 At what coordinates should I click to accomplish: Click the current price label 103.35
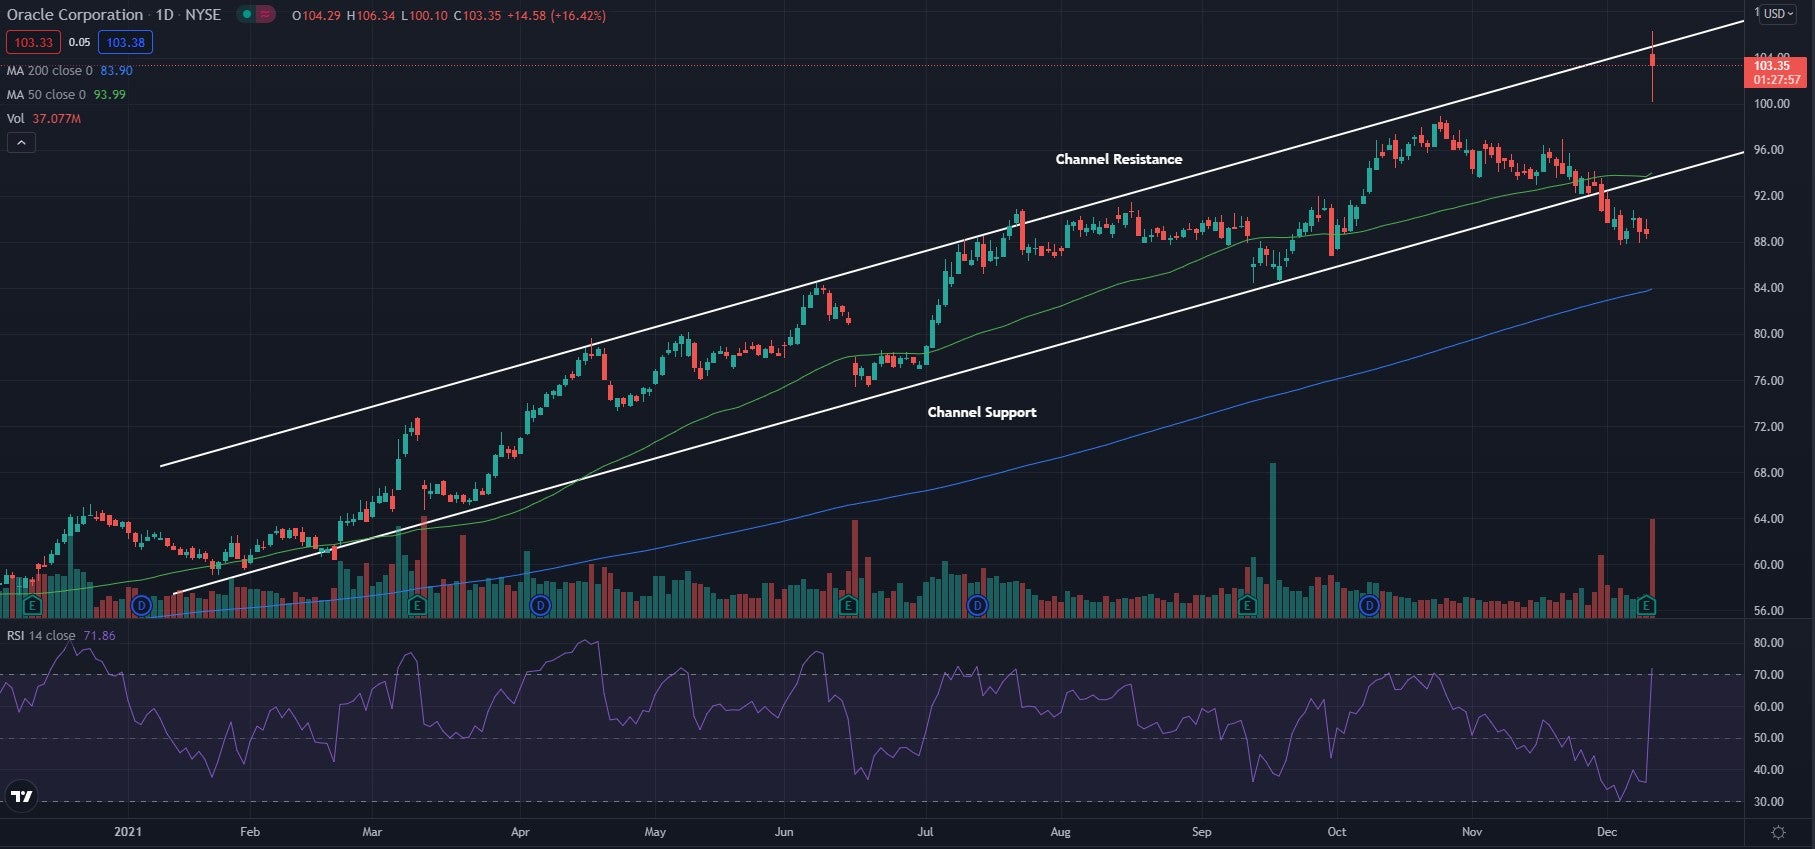(1777, 66)
